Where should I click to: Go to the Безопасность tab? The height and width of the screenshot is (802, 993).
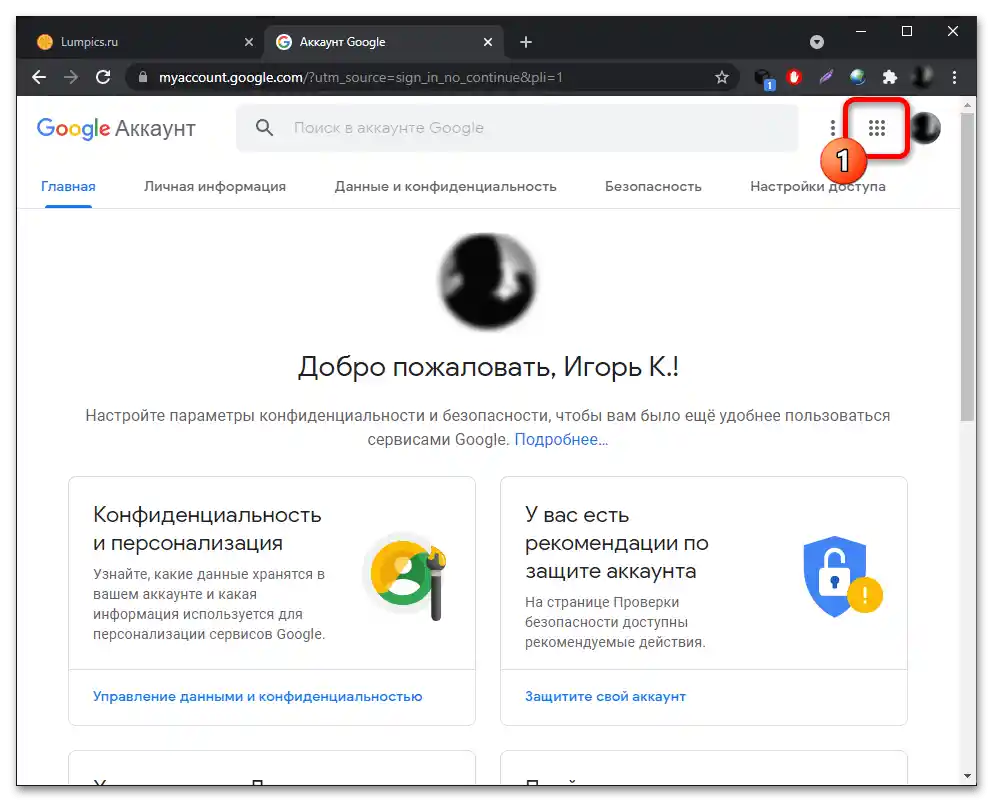point(653,186)
